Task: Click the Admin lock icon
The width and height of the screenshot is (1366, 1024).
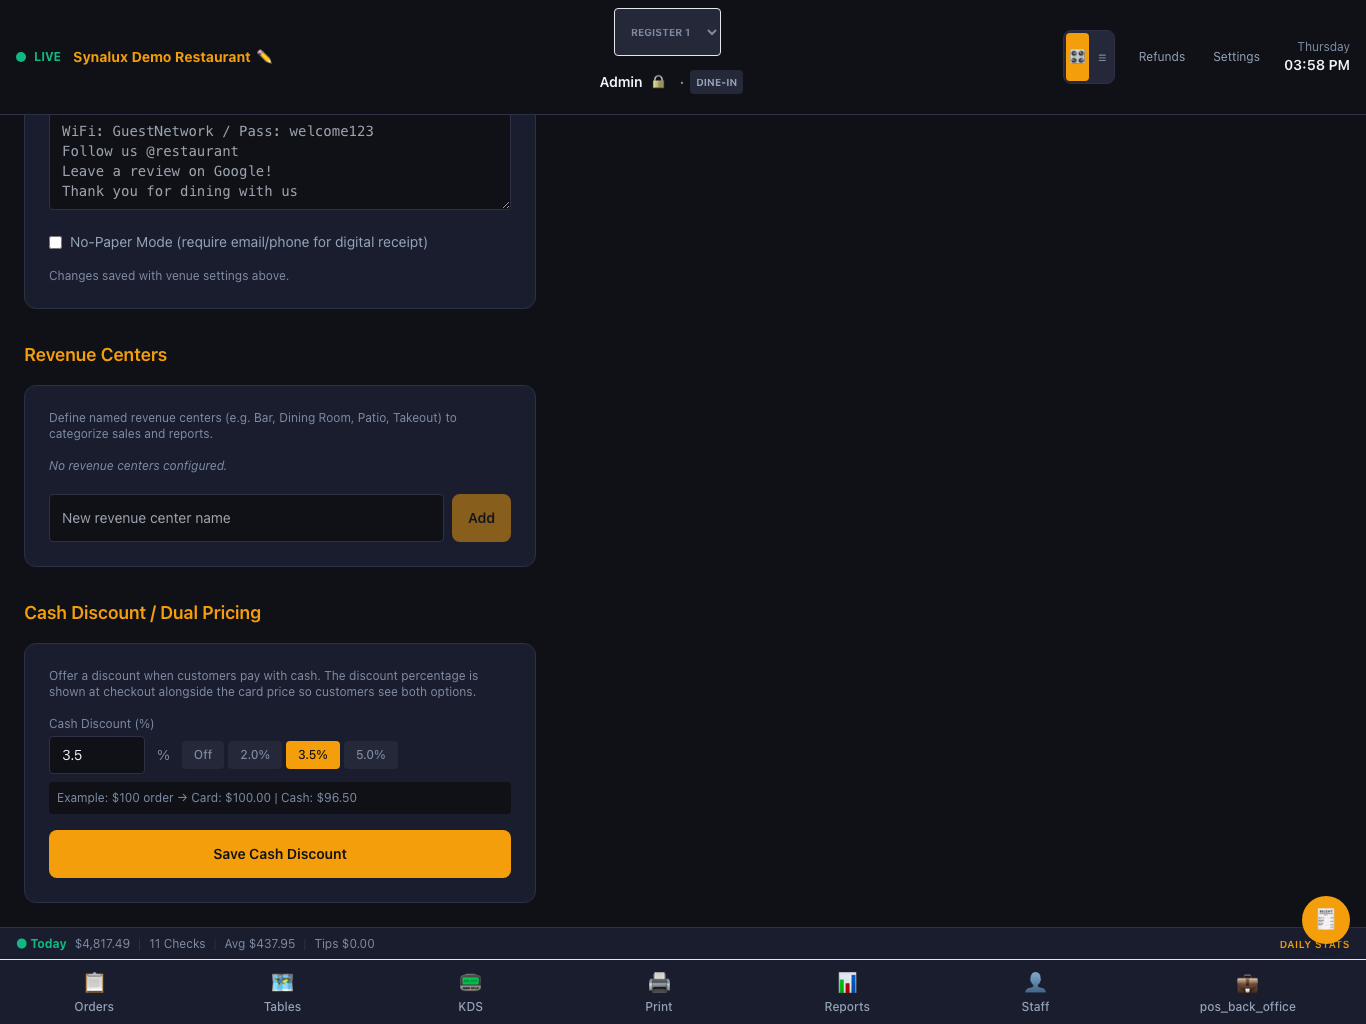Action: 658,82
